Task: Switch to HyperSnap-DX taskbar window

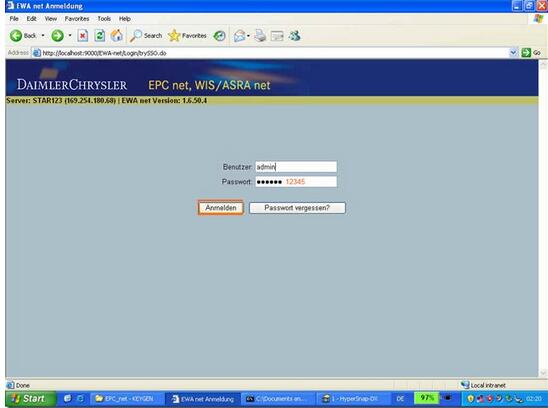Action: point(354,399)
